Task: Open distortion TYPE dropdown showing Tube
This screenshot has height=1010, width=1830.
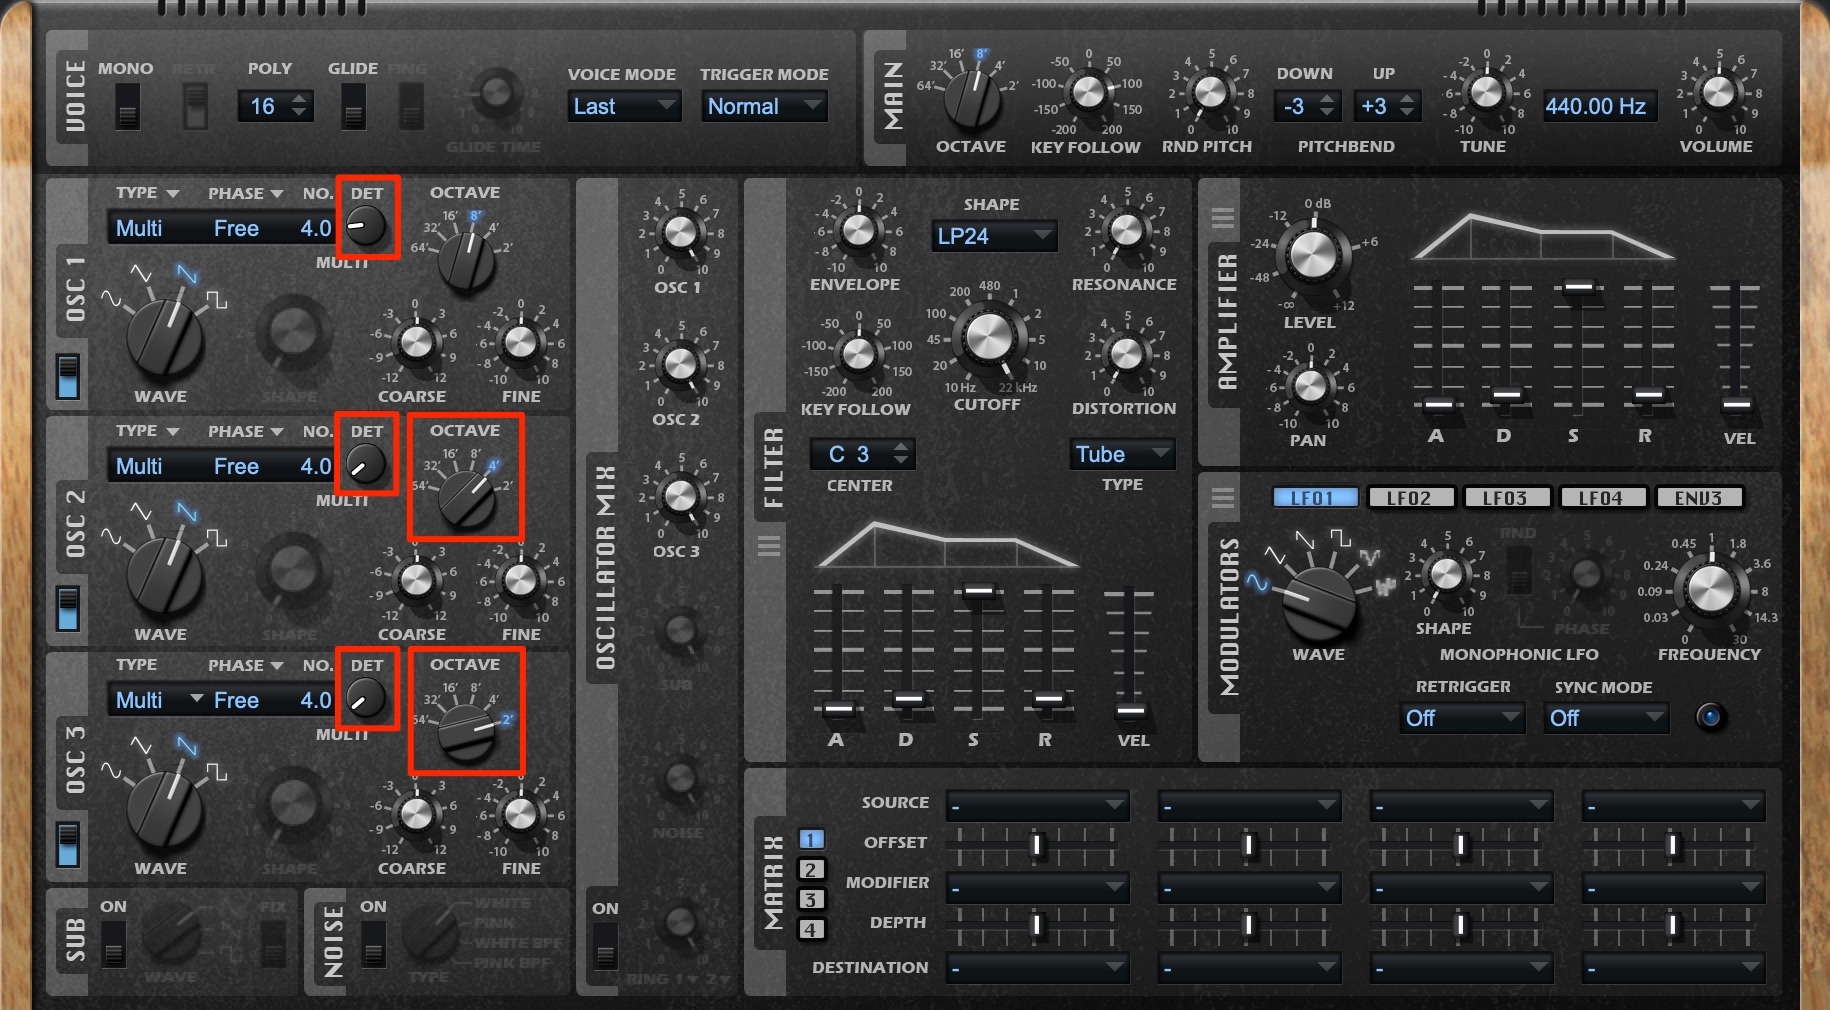Action: [1123, 454]
